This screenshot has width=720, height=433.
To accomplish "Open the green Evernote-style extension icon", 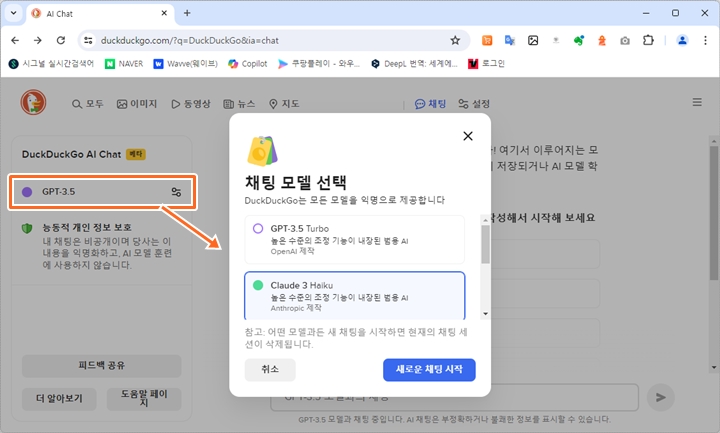I will (x=579, y=40).
